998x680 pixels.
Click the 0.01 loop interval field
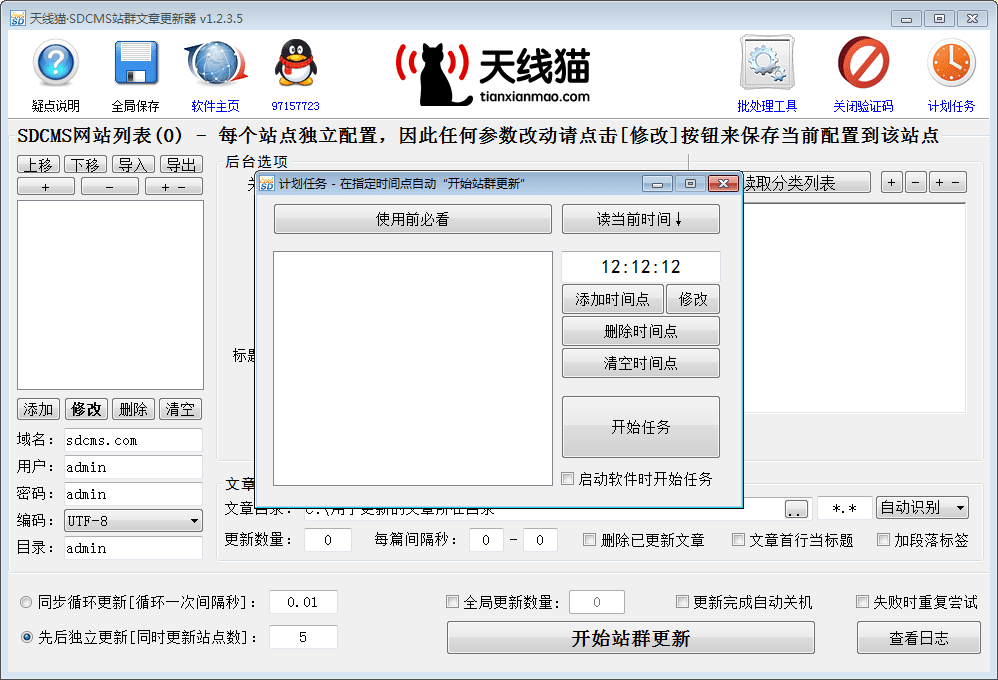pos(303,602)
